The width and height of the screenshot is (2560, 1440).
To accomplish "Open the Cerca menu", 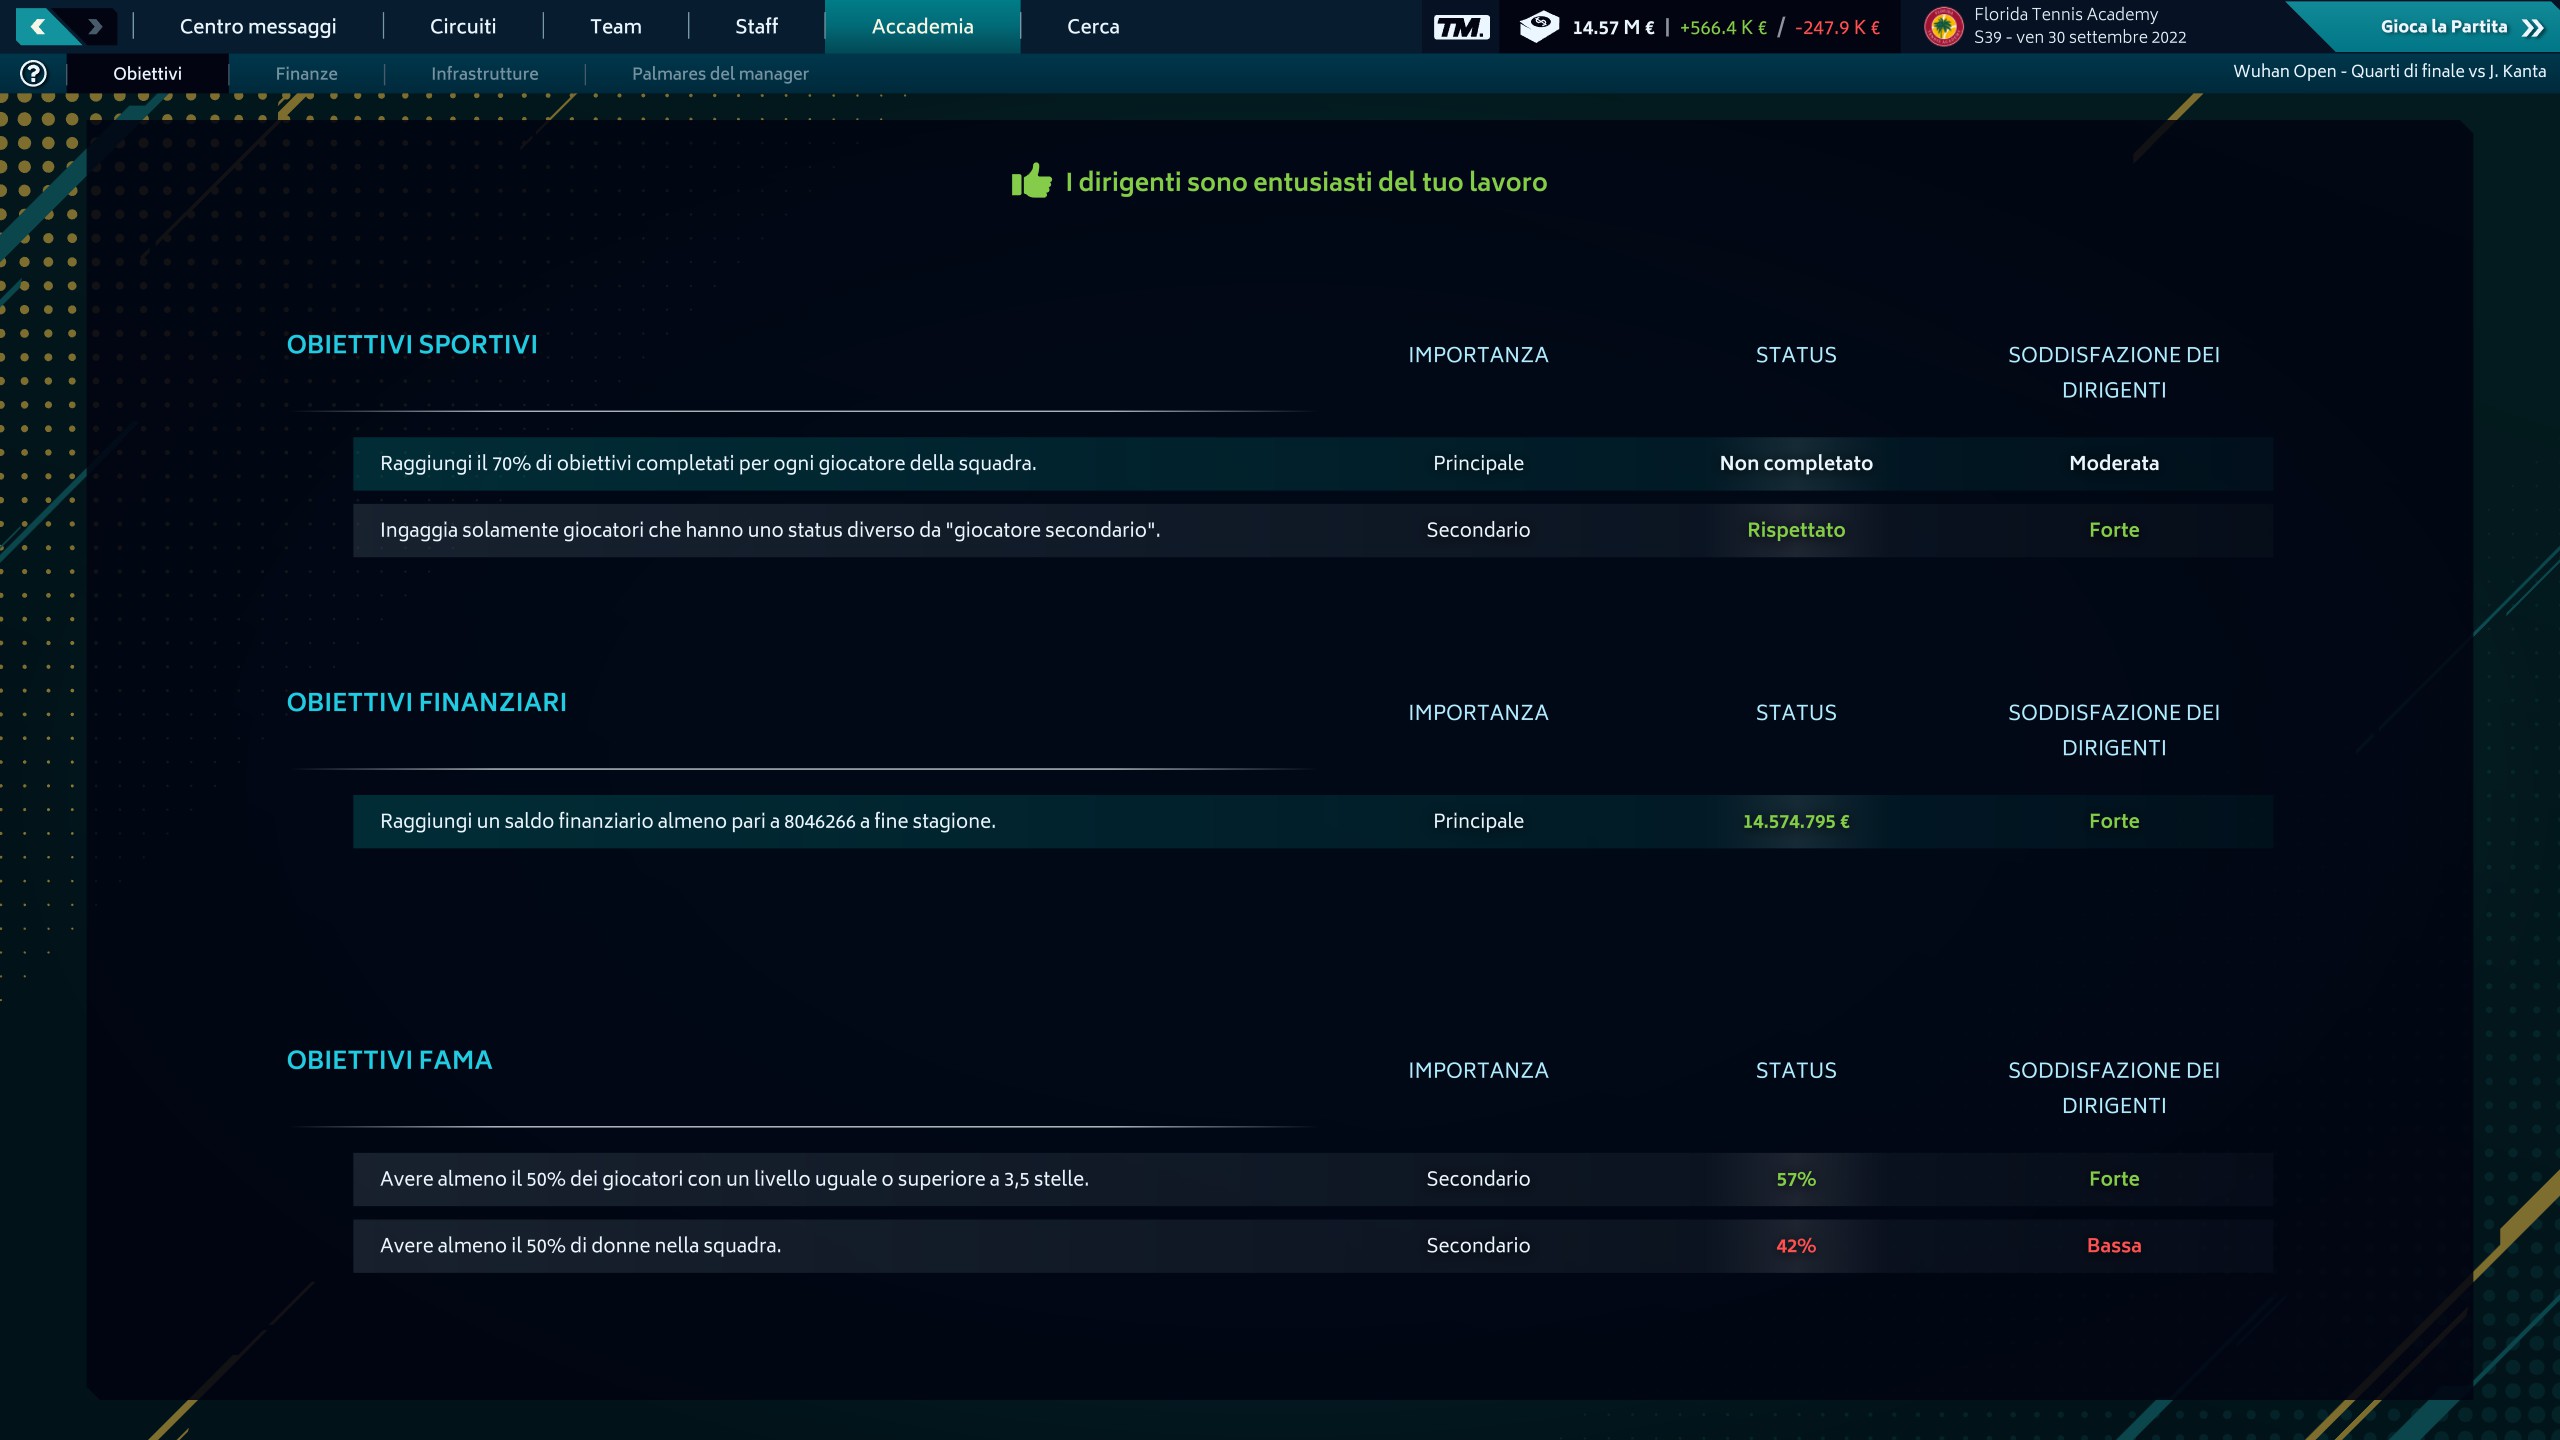I will 1093,27.
